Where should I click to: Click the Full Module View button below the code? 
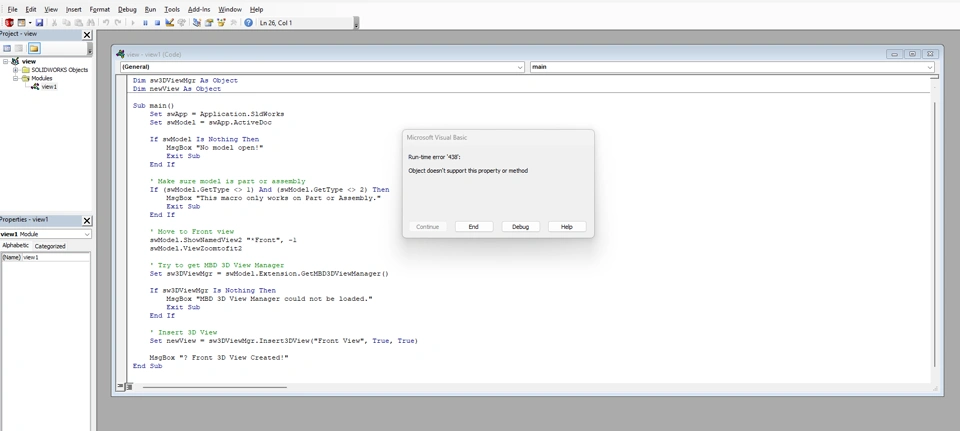129,386
